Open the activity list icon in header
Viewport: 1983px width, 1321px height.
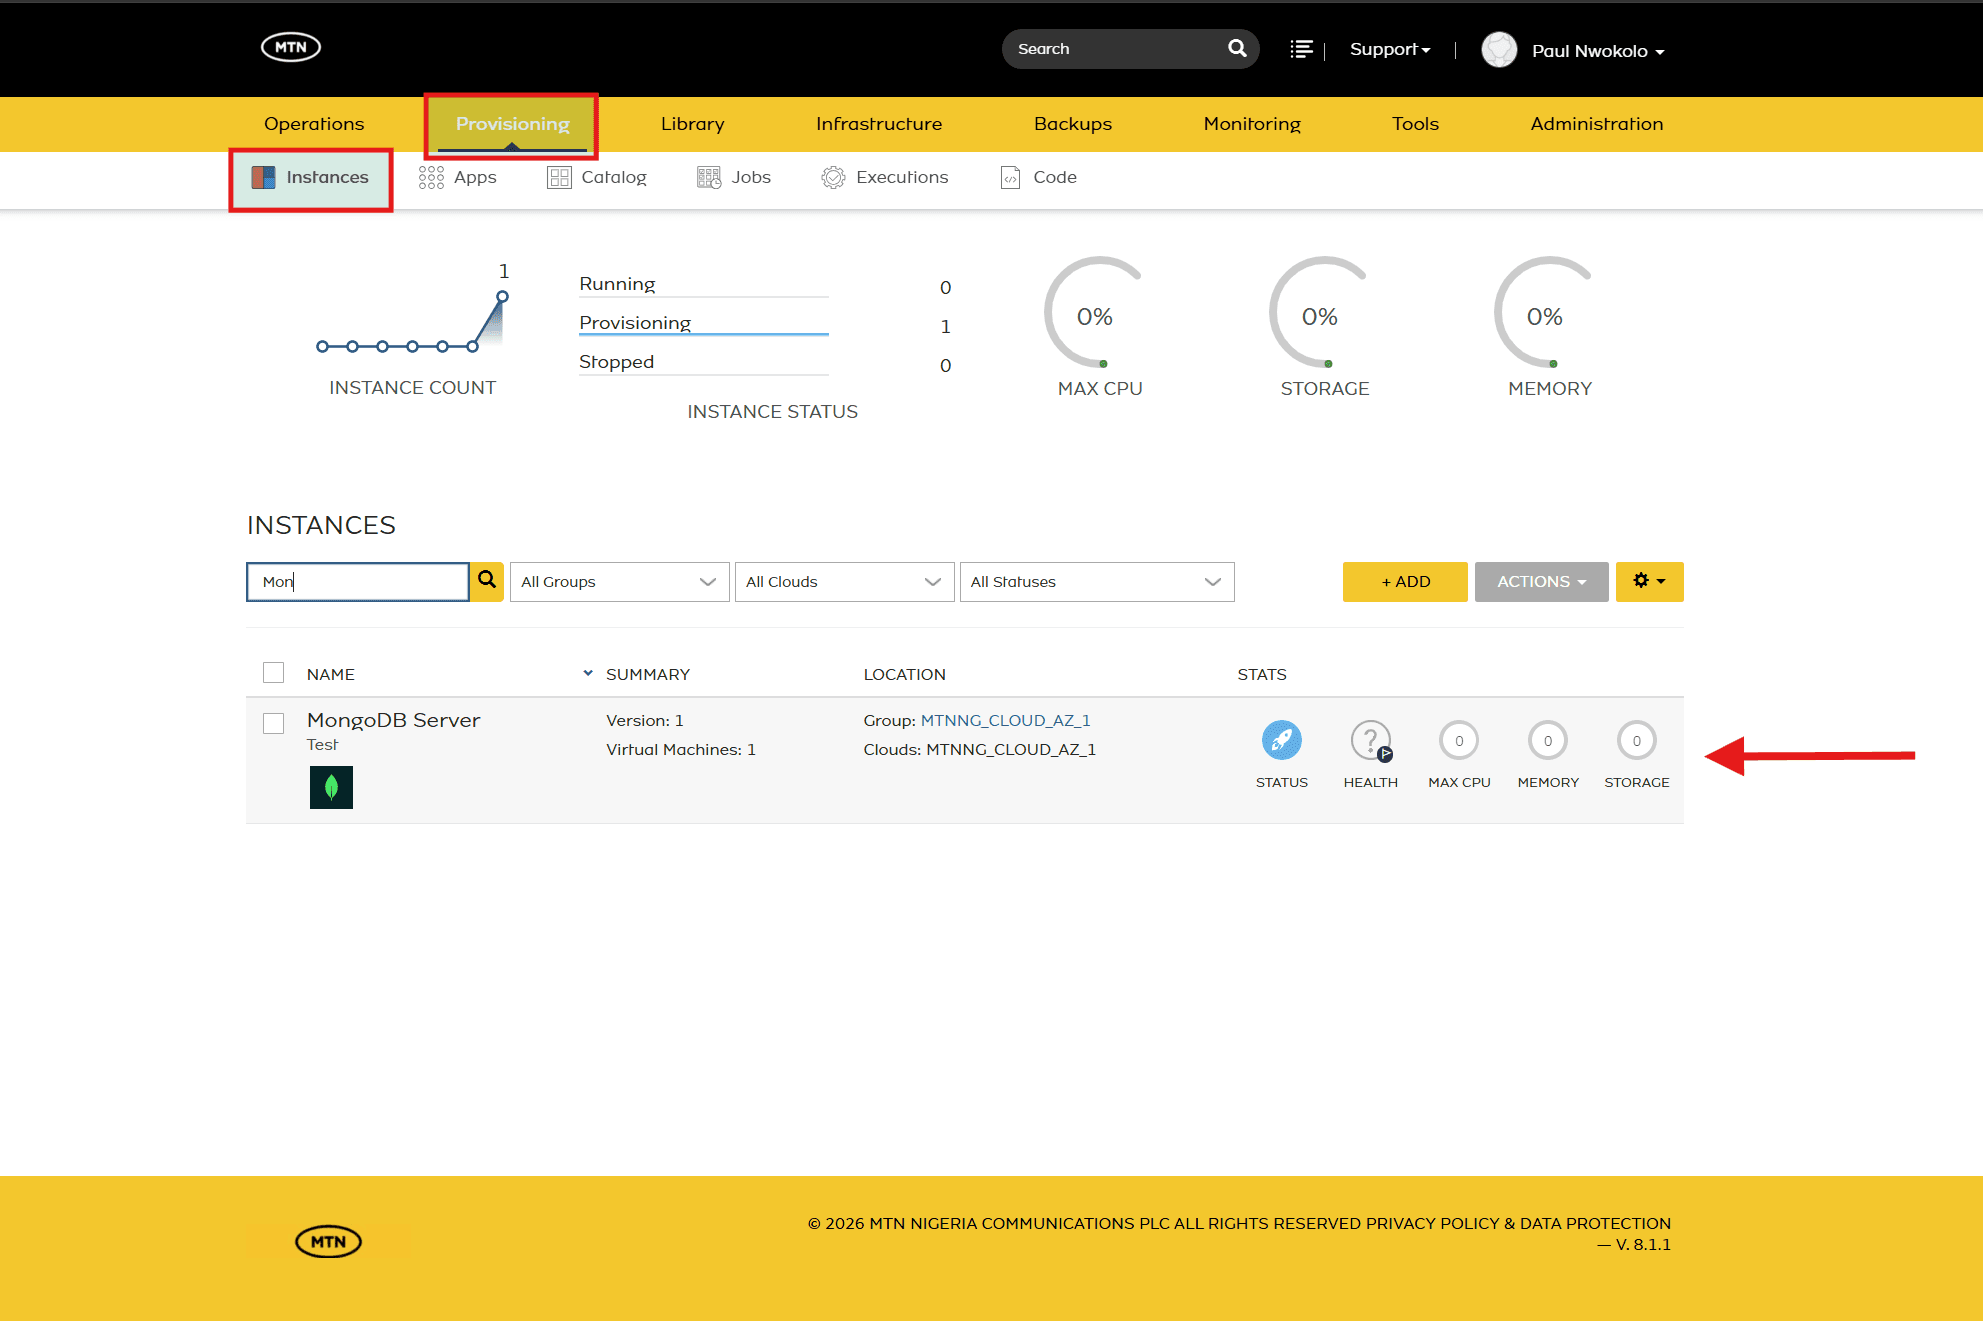1301,49
